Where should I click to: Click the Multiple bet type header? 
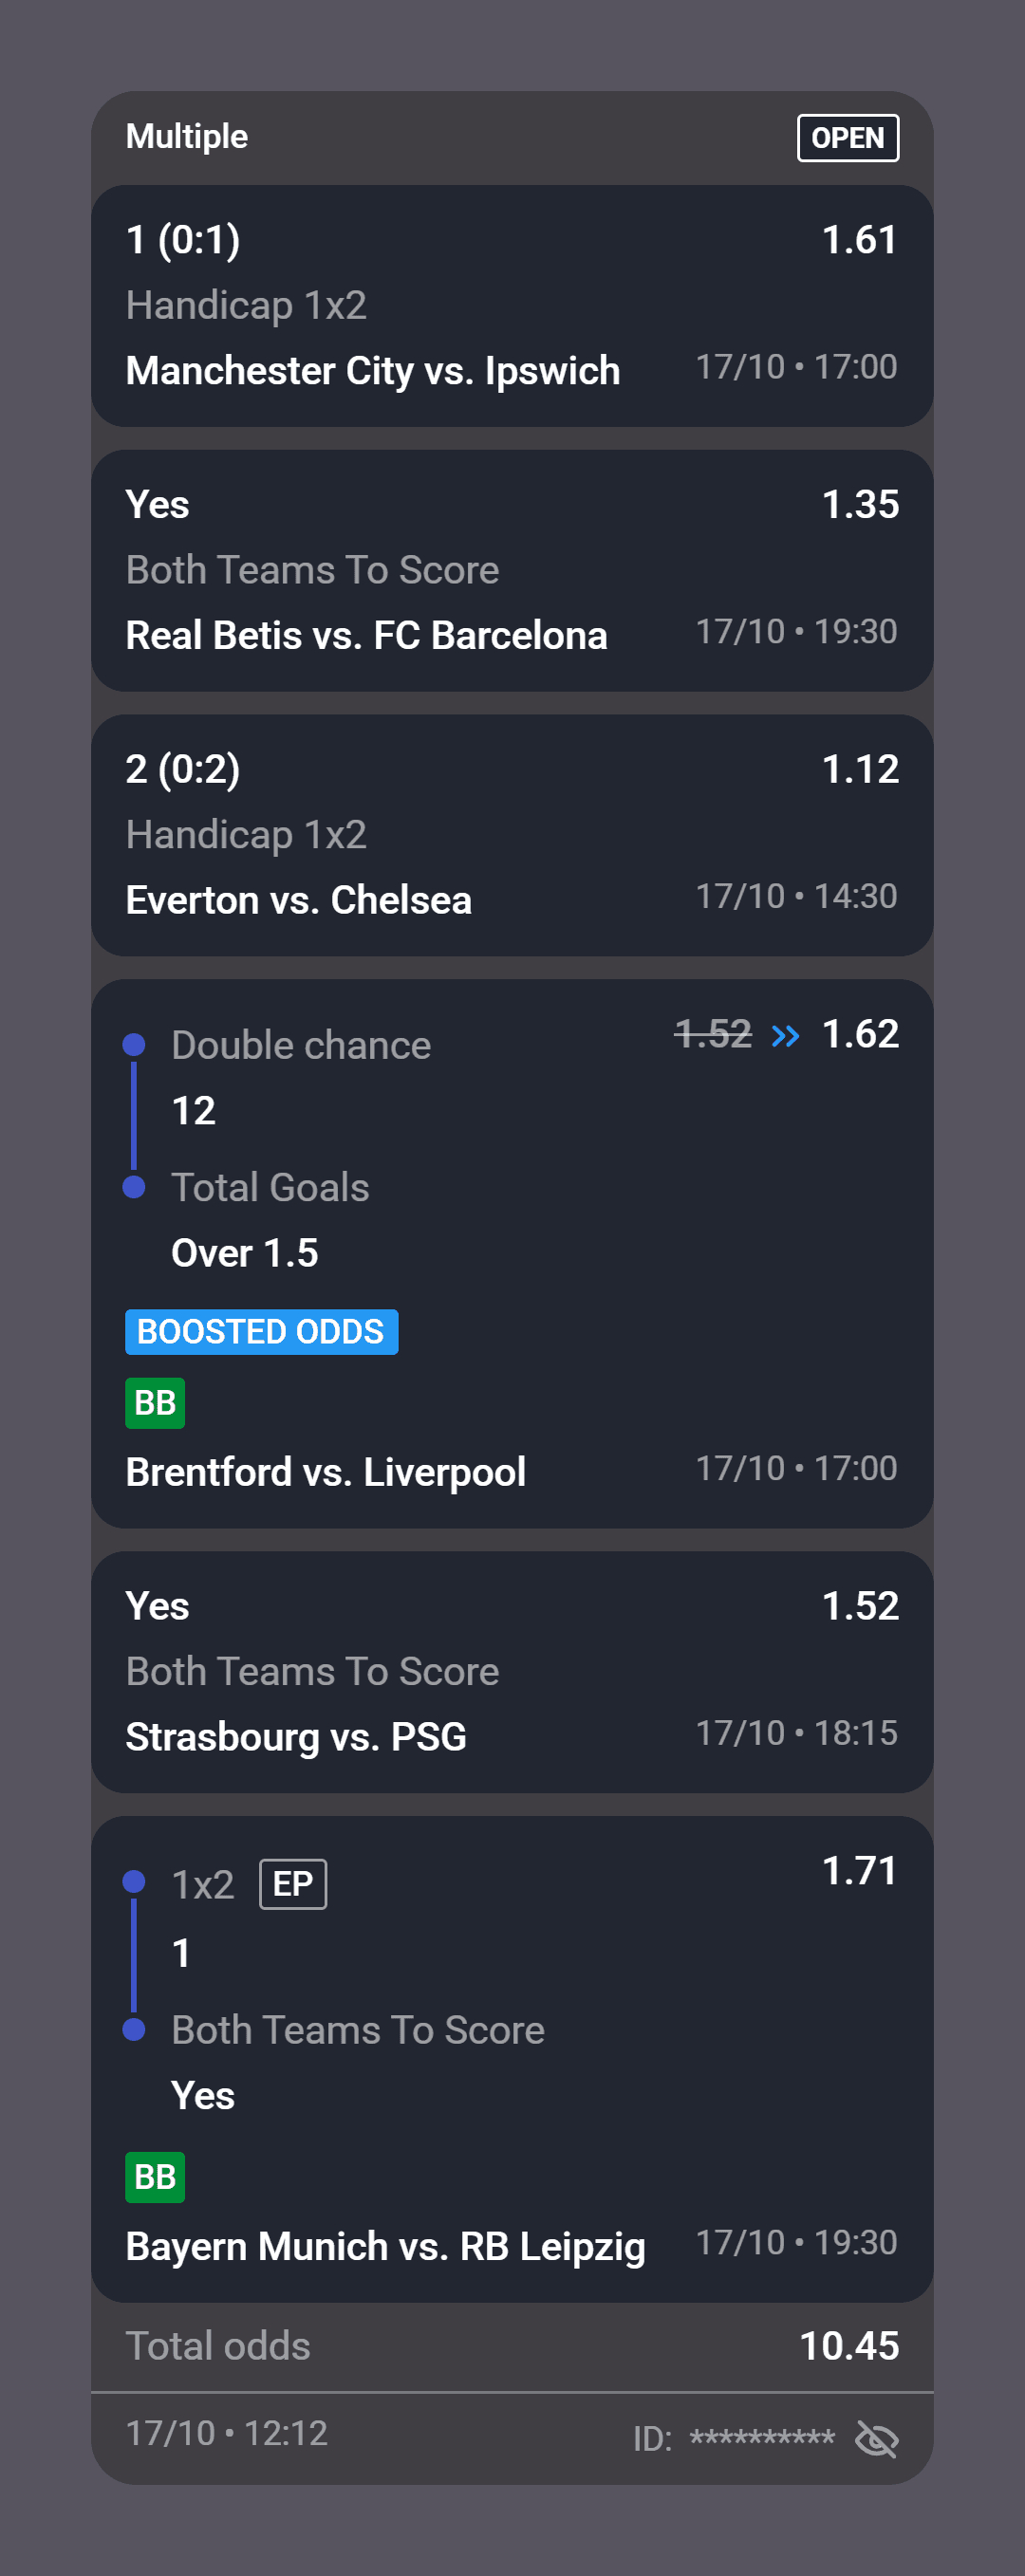tap(187, 136)
